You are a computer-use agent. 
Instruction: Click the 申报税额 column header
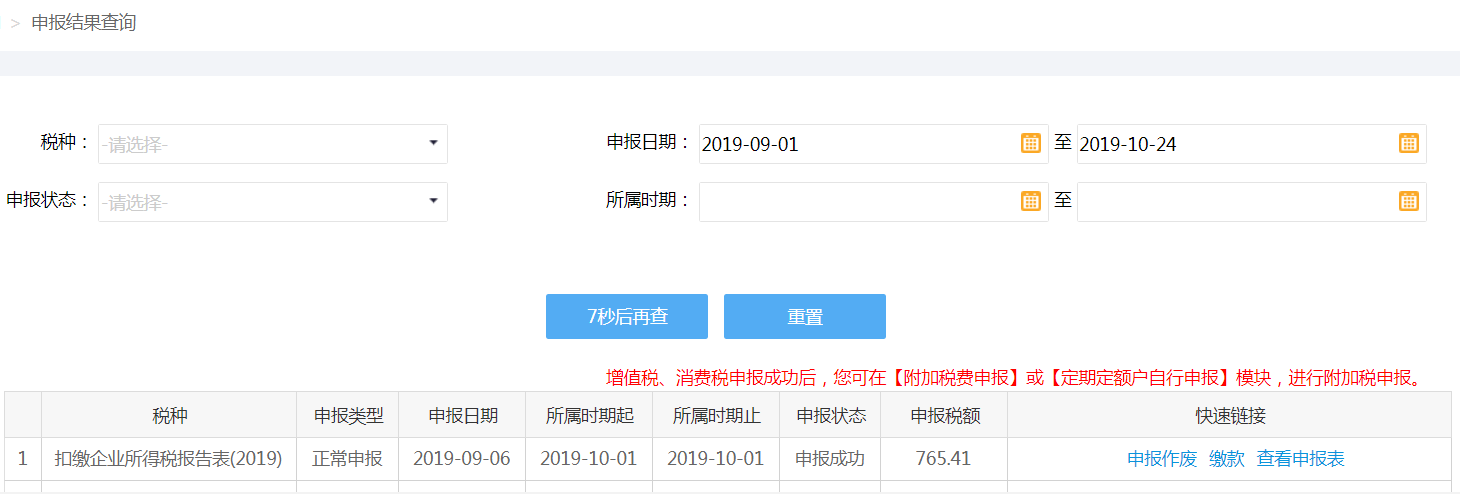(x=944, y=415)
